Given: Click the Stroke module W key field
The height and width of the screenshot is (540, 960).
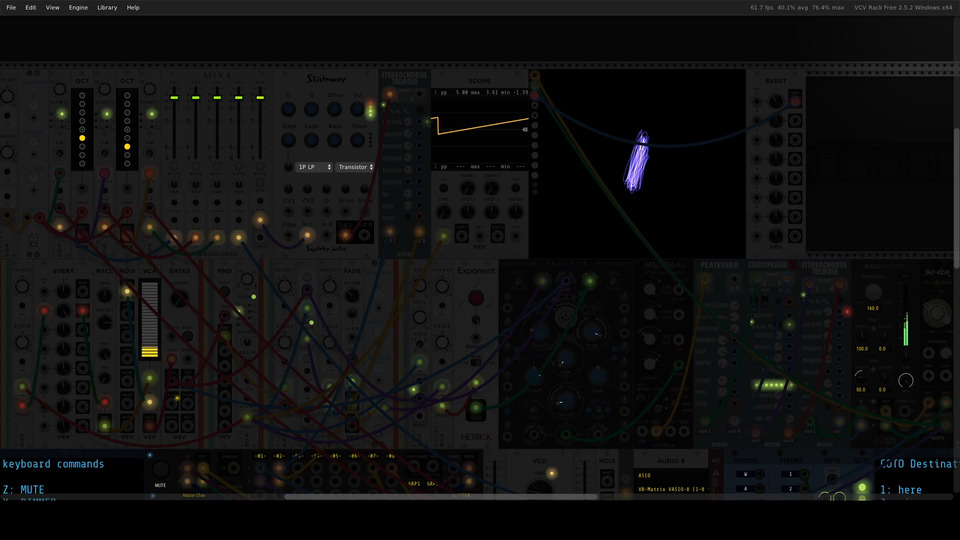Looking at the screenshot, I should (x=745, y=474).
